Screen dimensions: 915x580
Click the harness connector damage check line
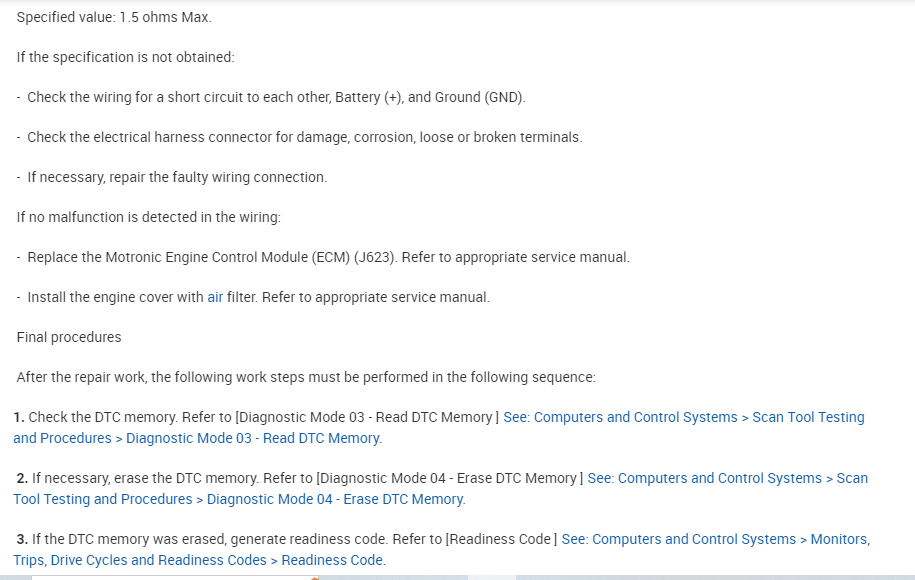304,137
